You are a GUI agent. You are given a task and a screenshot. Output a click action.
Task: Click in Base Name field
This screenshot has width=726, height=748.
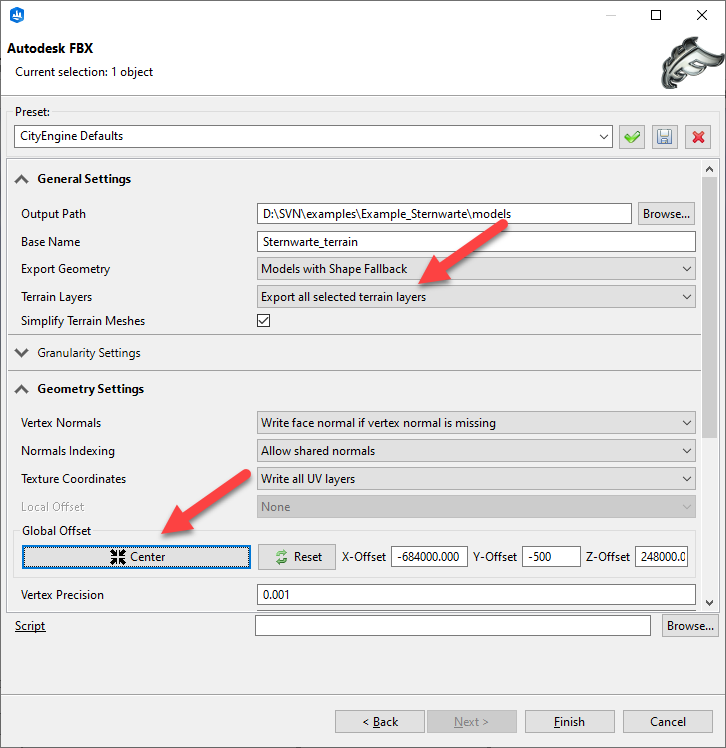(476, 242)
